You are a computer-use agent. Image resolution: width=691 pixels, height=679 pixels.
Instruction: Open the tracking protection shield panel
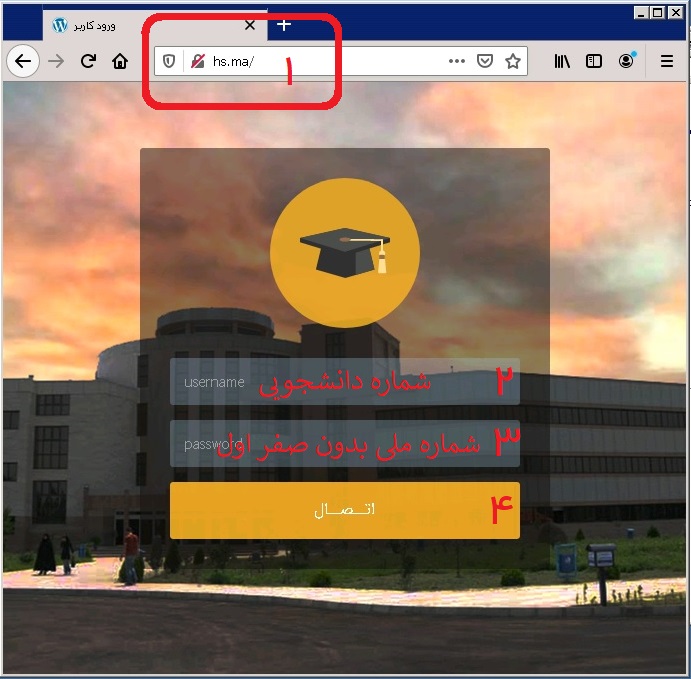[x=169, y=61]
